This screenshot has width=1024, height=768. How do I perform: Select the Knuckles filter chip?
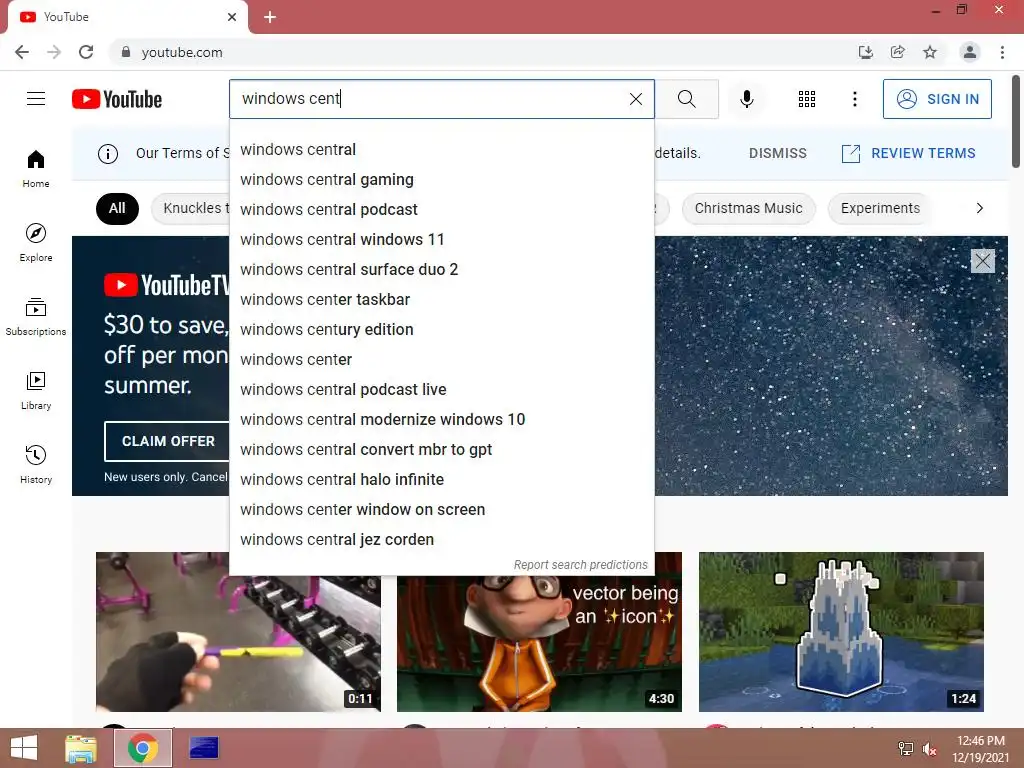coord(191,208)
